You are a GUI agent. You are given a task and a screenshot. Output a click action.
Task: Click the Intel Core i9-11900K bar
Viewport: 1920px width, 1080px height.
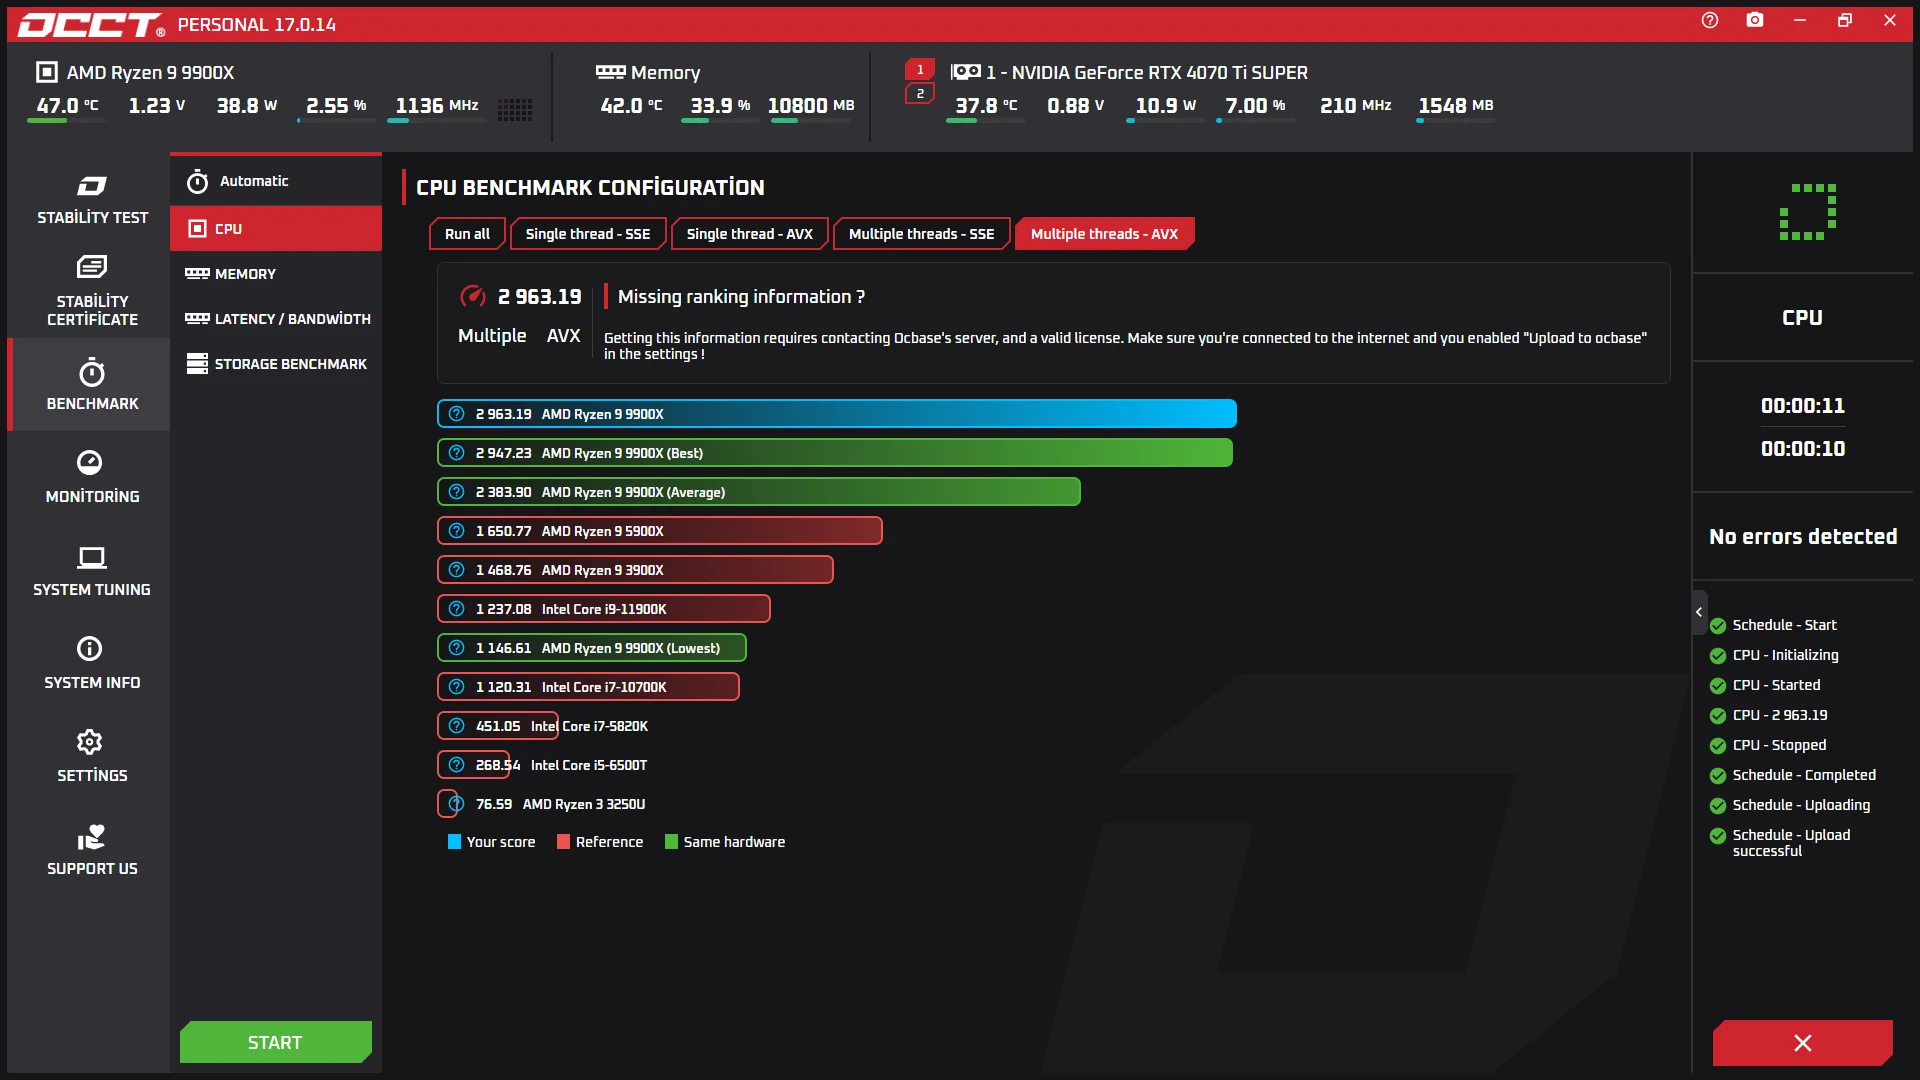604,609
